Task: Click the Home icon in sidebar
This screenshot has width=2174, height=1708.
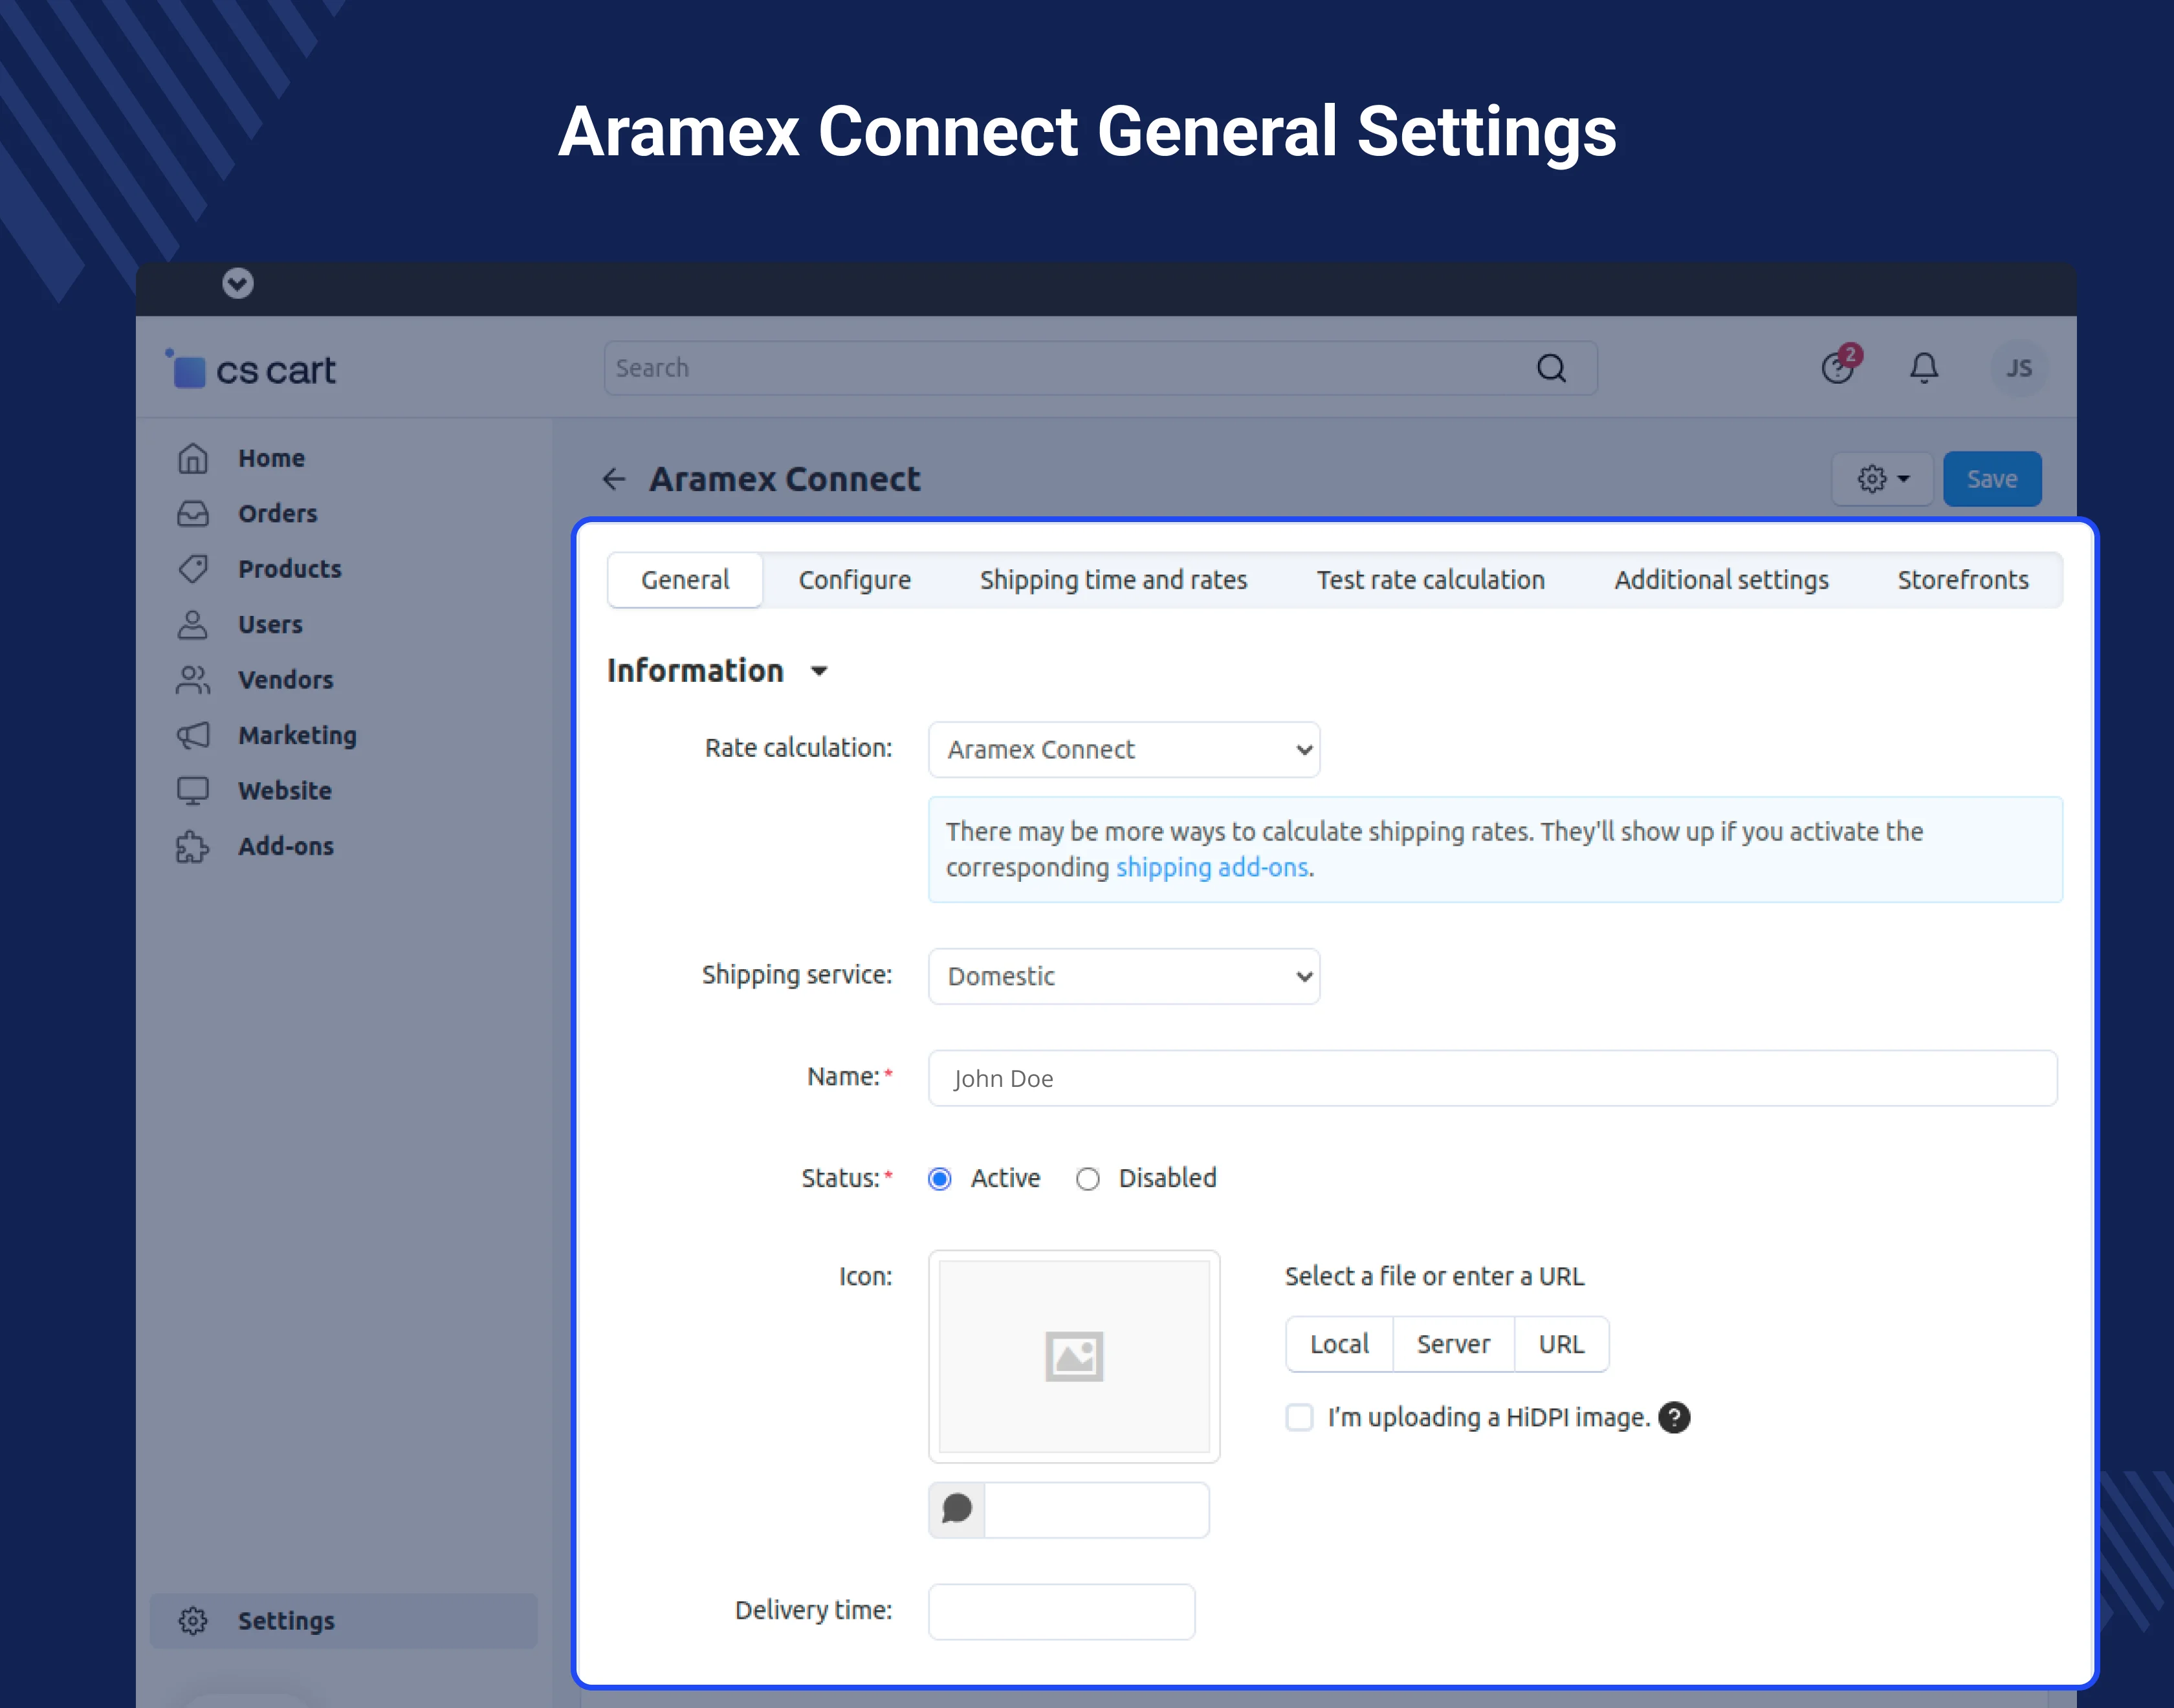Action: [193, 458]
